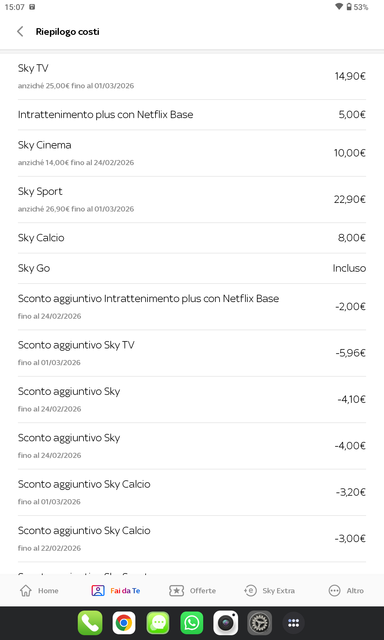Tap the Sky Go Incluso row
384x640 pixels.
192,268
